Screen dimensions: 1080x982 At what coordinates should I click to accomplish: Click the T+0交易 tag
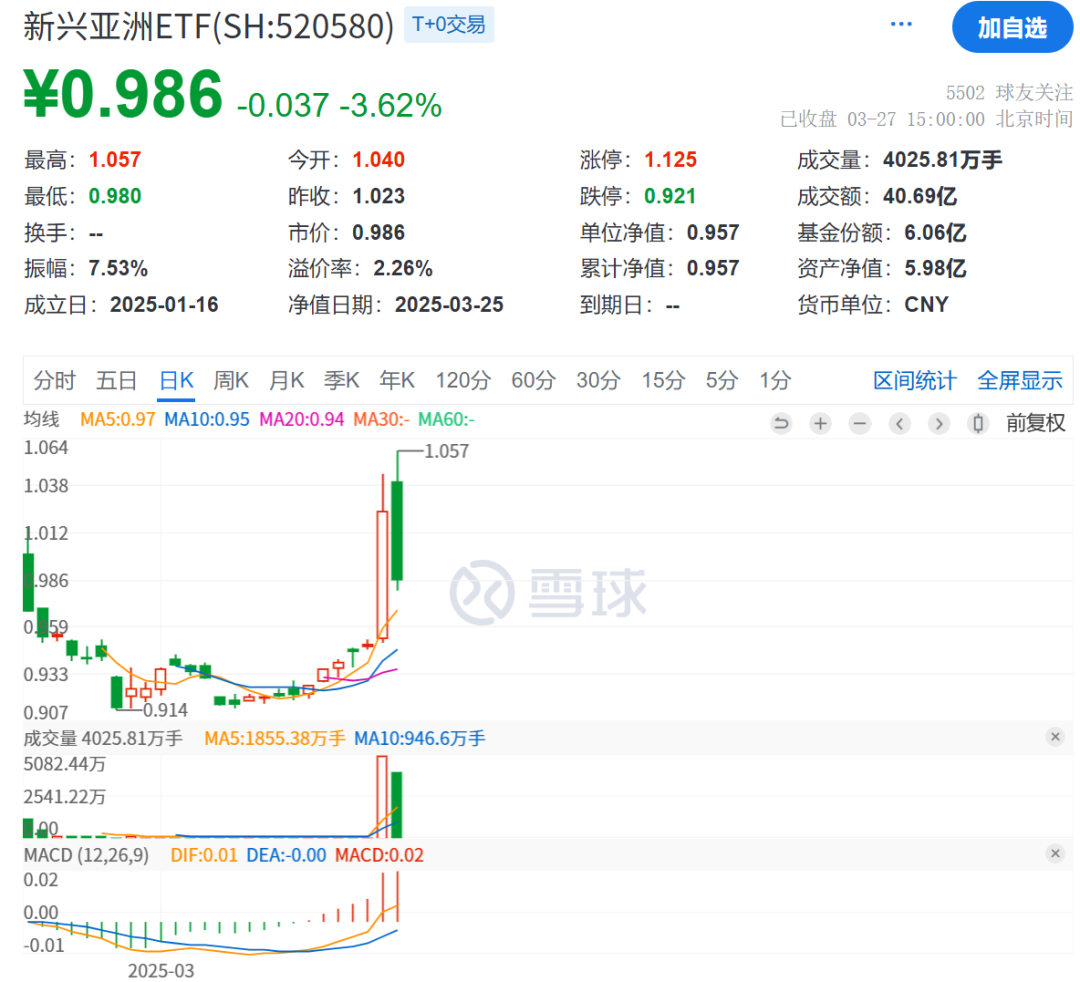pos(448,25)
